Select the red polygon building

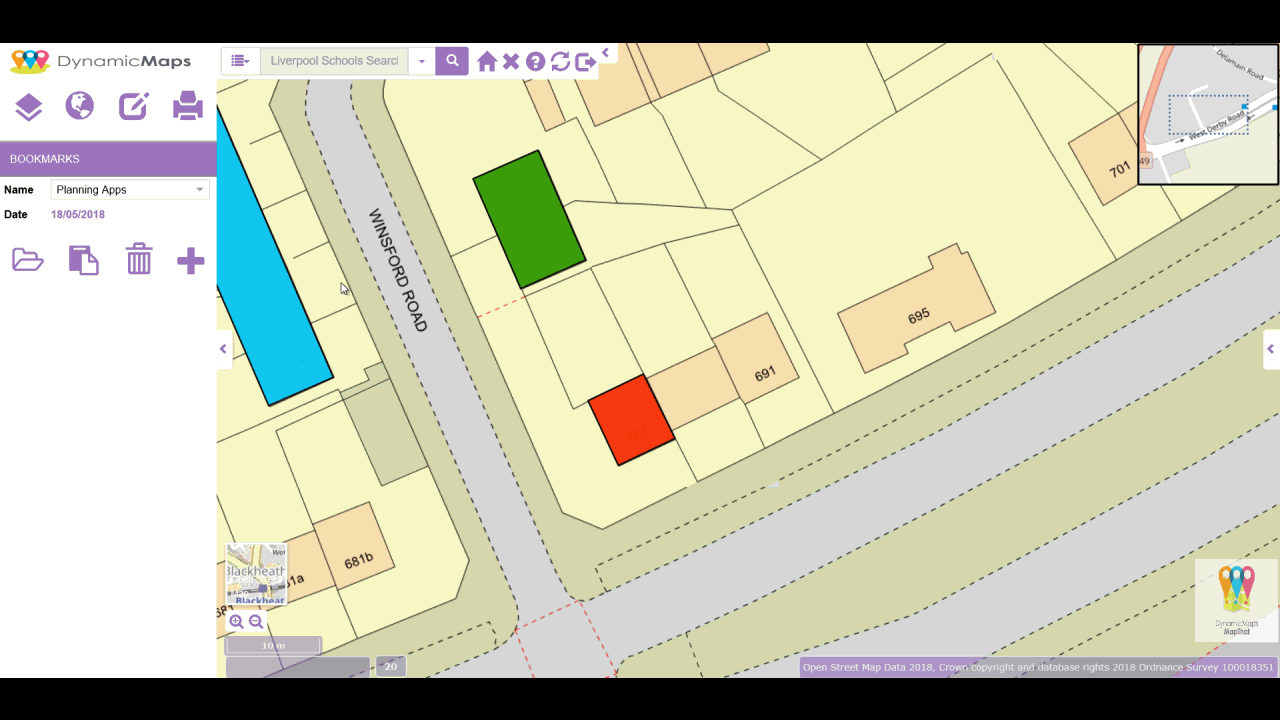tap(632, 420)
